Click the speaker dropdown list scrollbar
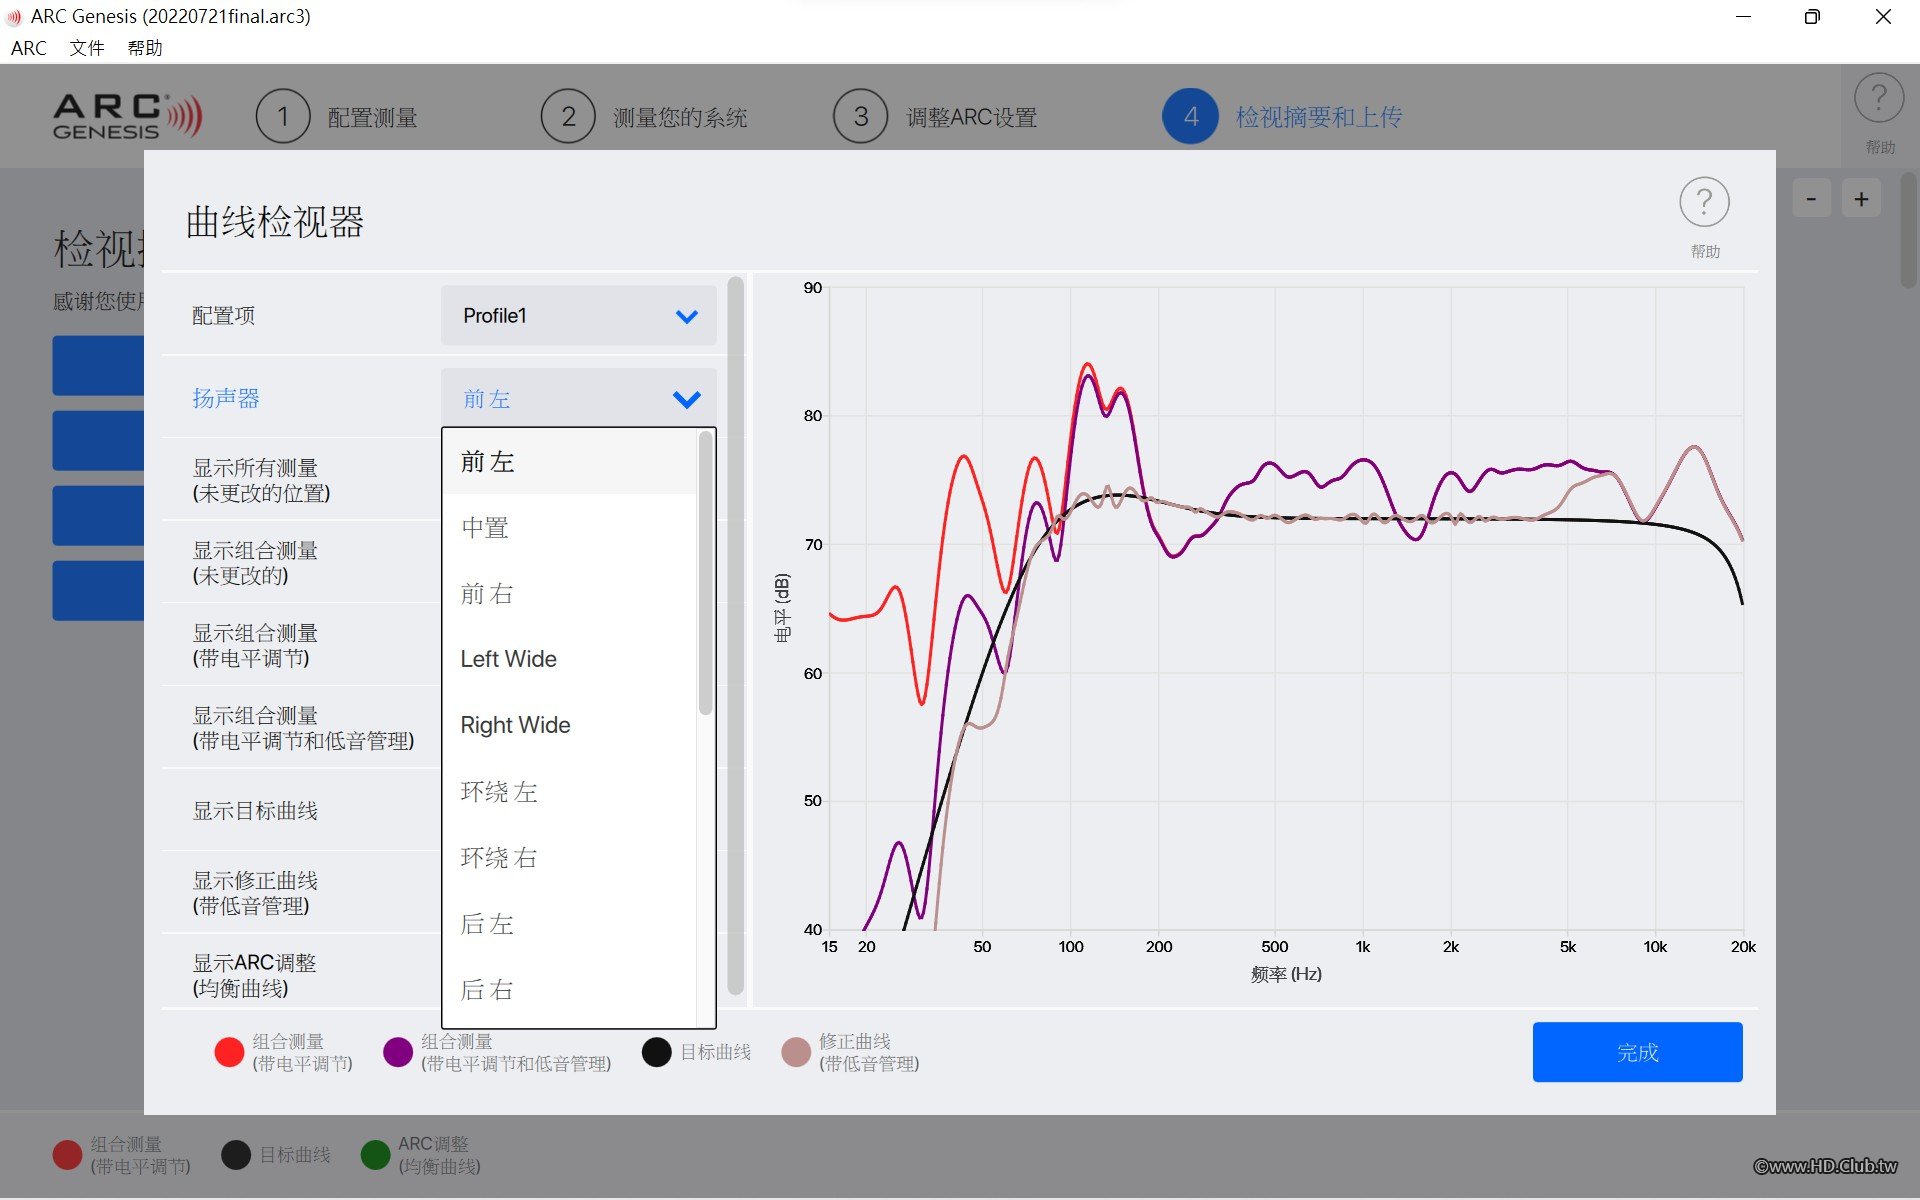This screenshot has height=1200, width=1920. pos(706,573)
